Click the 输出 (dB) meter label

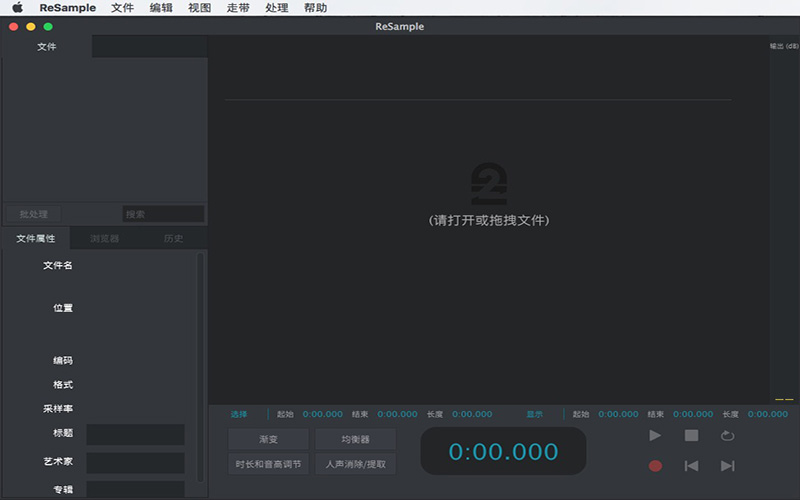pos(784,46)
